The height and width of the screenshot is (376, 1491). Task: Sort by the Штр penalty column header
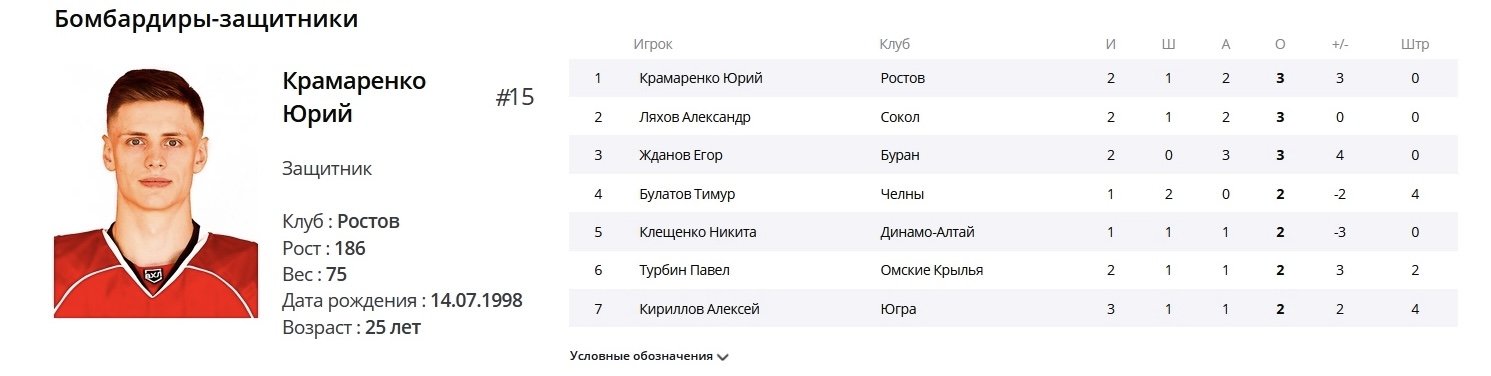point(1415,44)
